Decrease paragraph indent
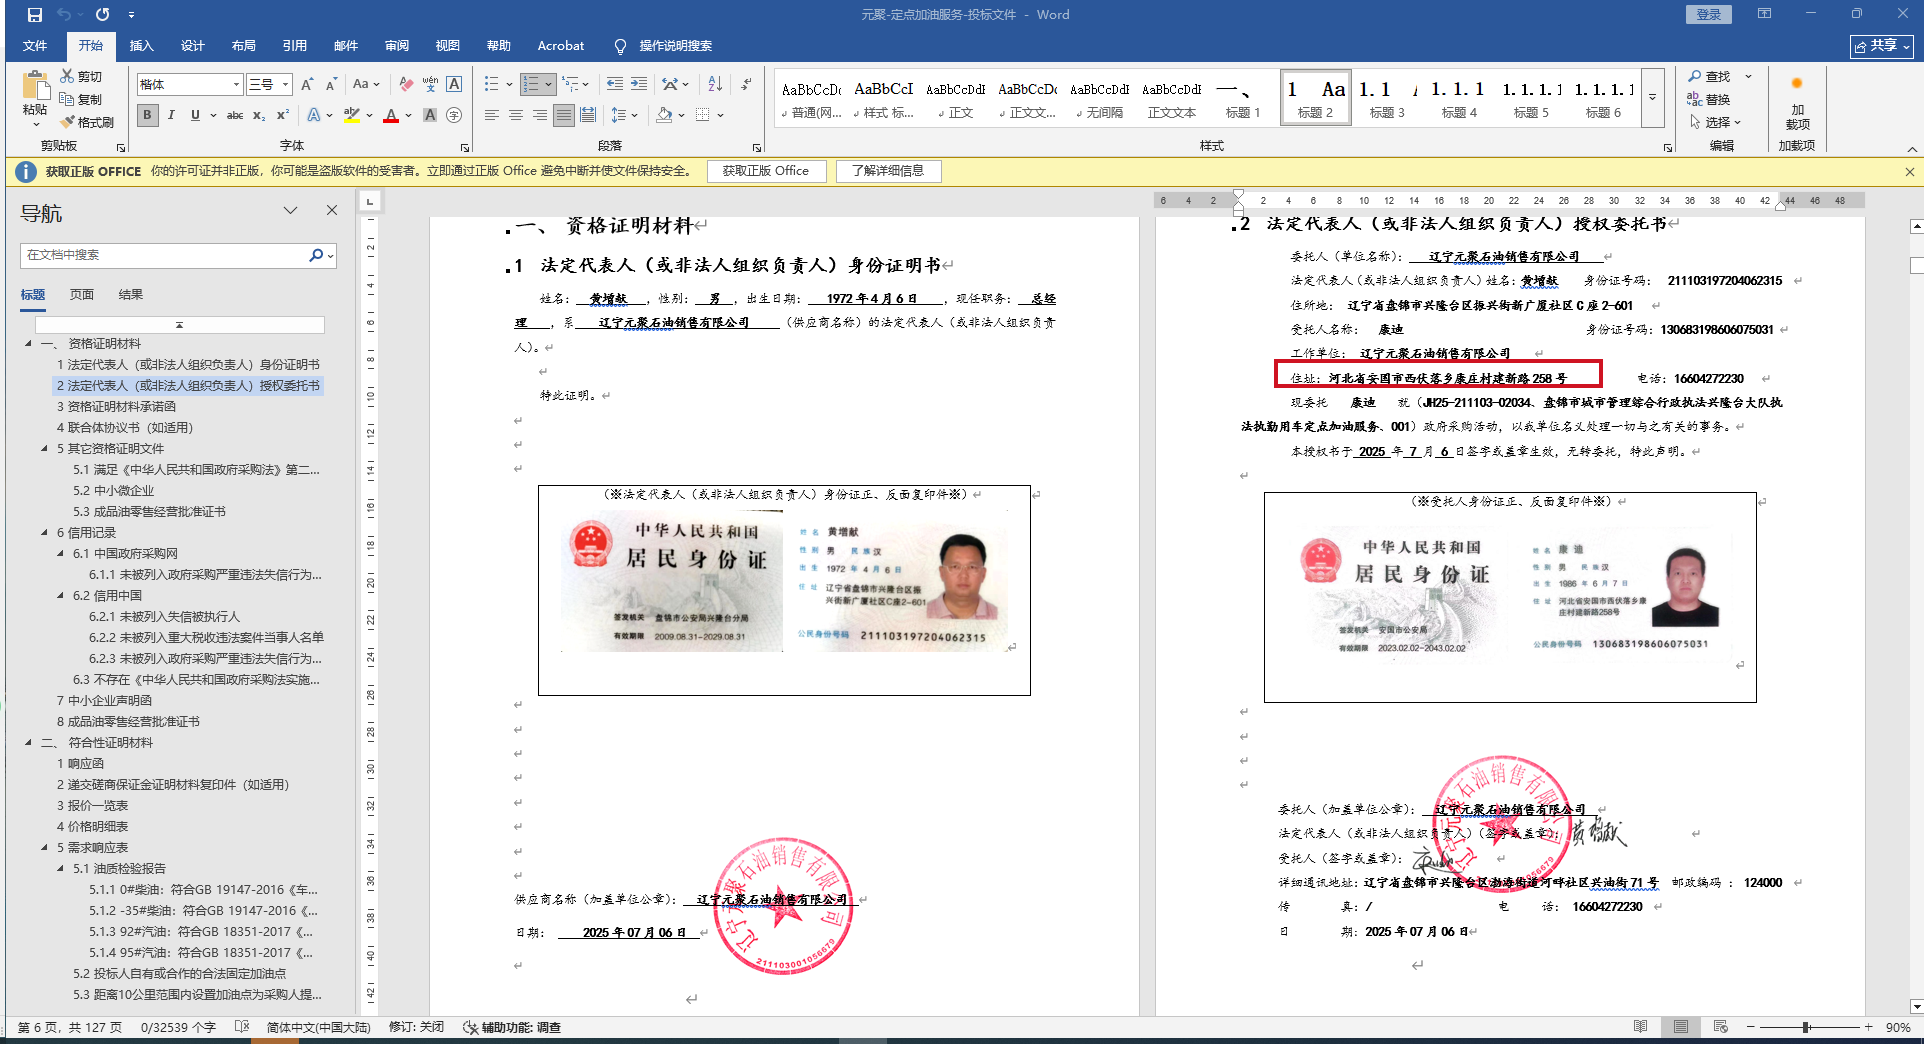Viewport: 1924px width, 1044px height. (615, 84)
